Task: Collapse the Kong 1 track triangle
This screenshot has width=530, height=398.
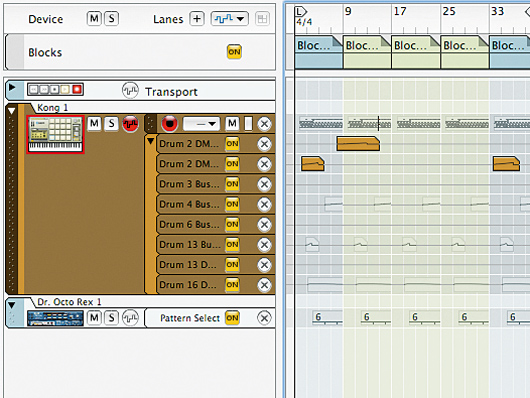Action: [x=11, y=110]
